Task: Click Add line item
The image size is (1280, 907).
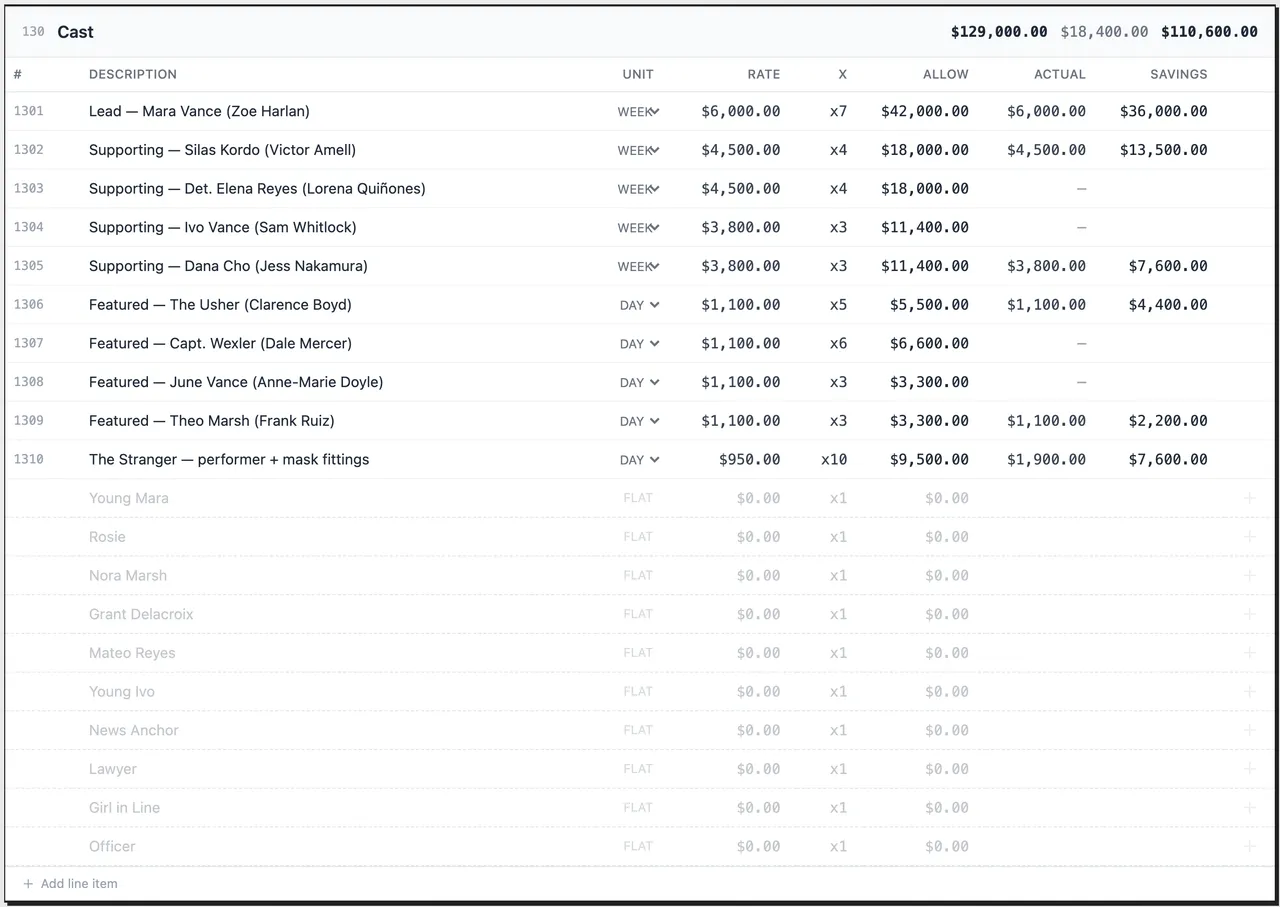Action: (70, 884)
